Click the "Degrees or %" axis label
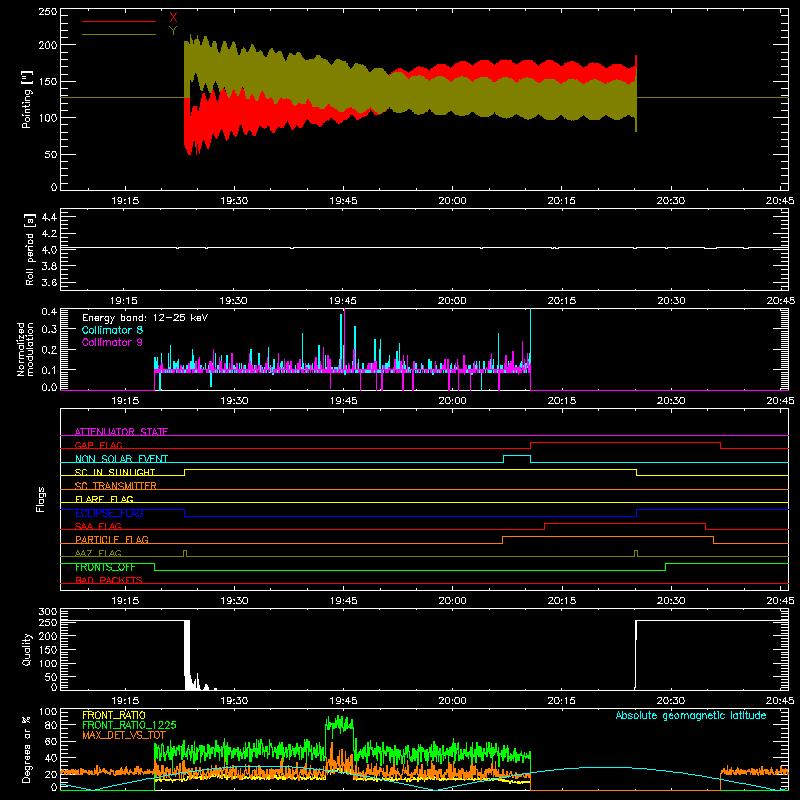This screenshot has width=800, height=800. 27,749
